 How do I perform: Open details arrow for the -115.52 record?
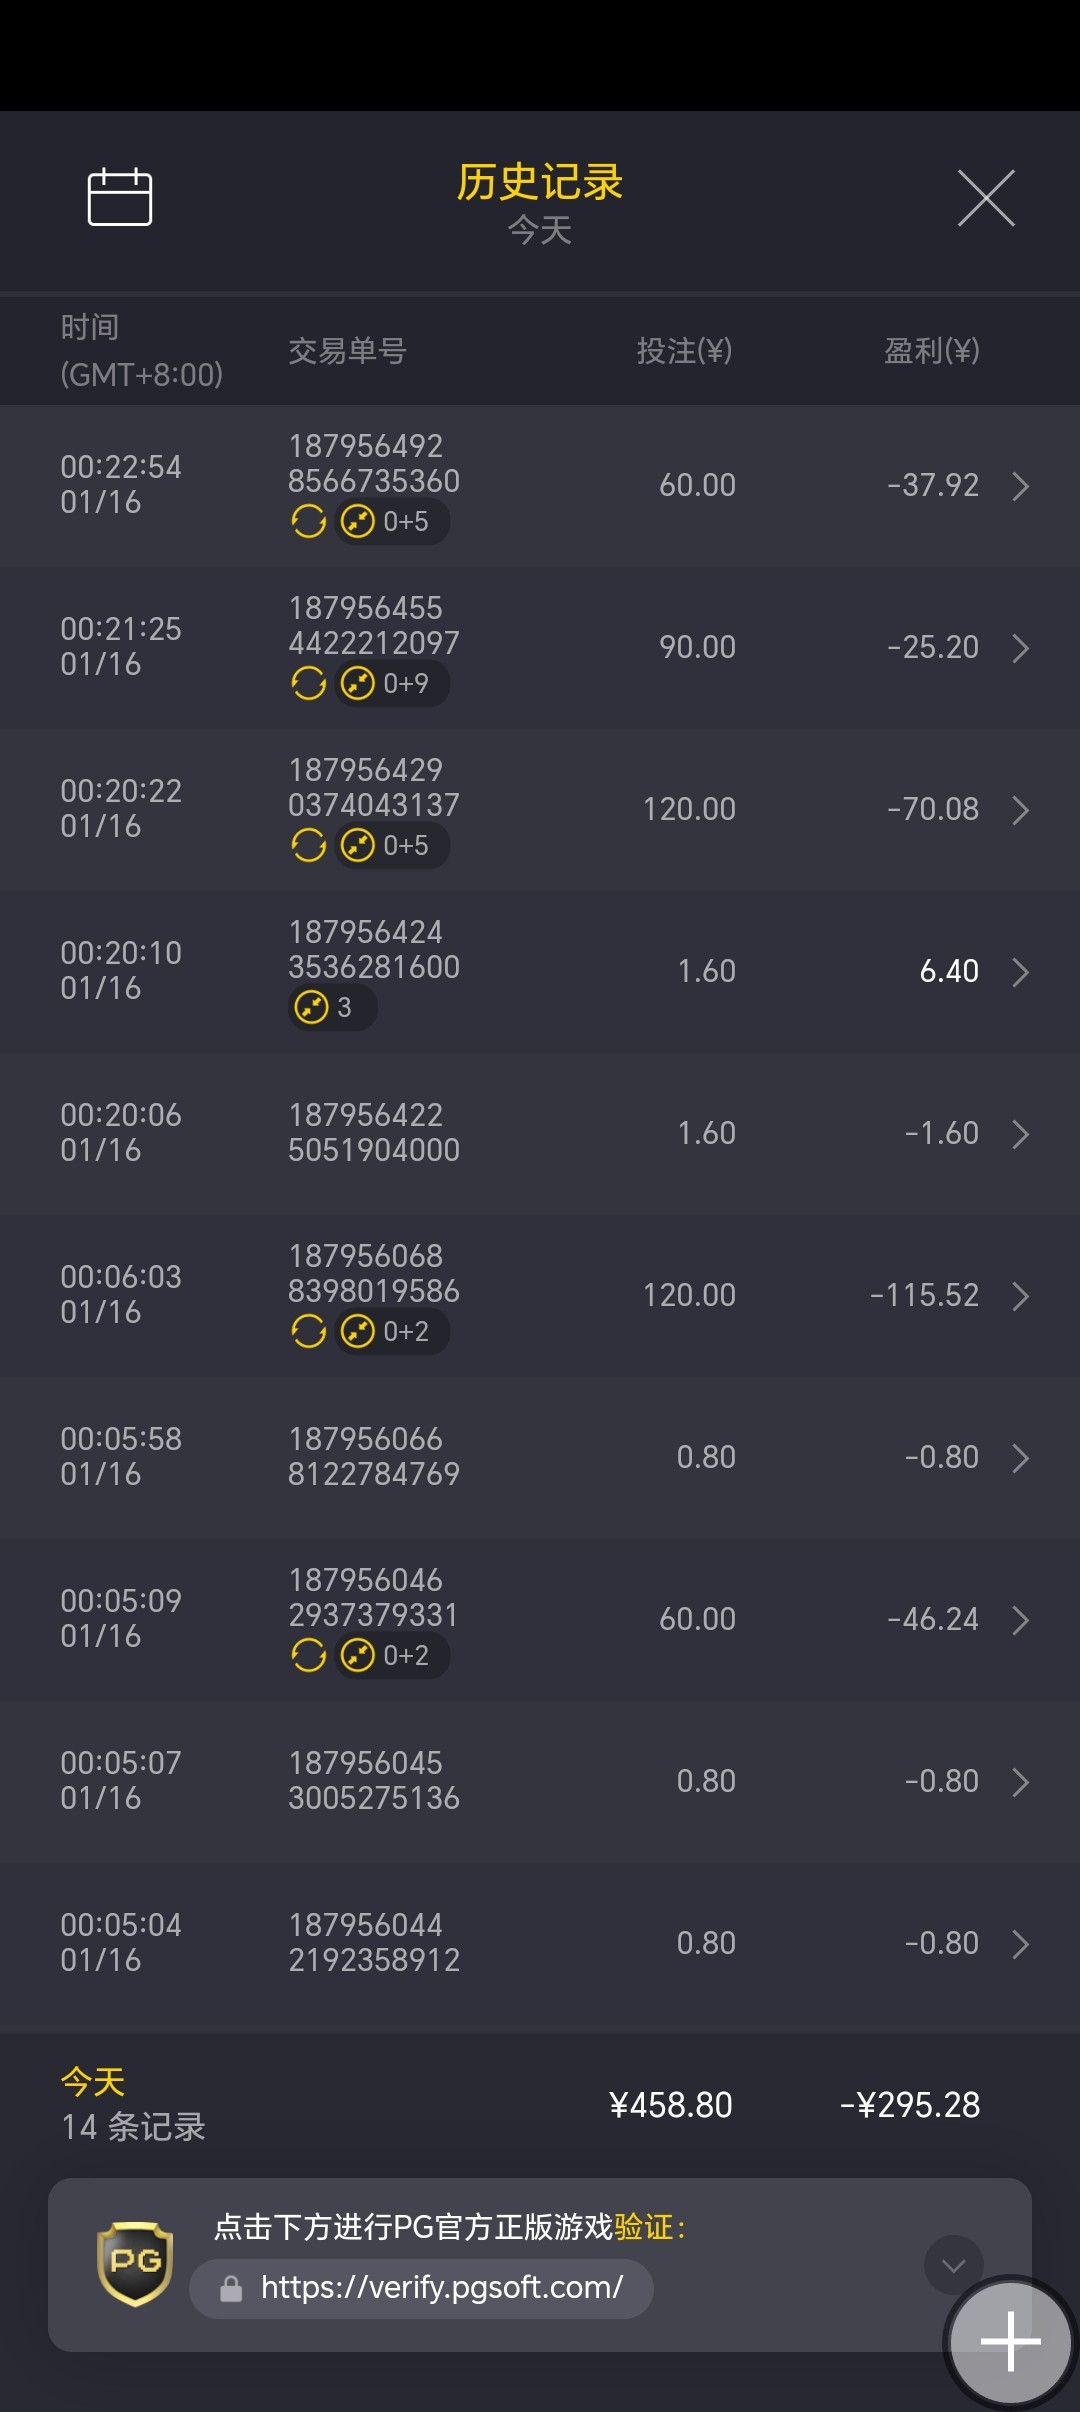click(1020, 1296)
